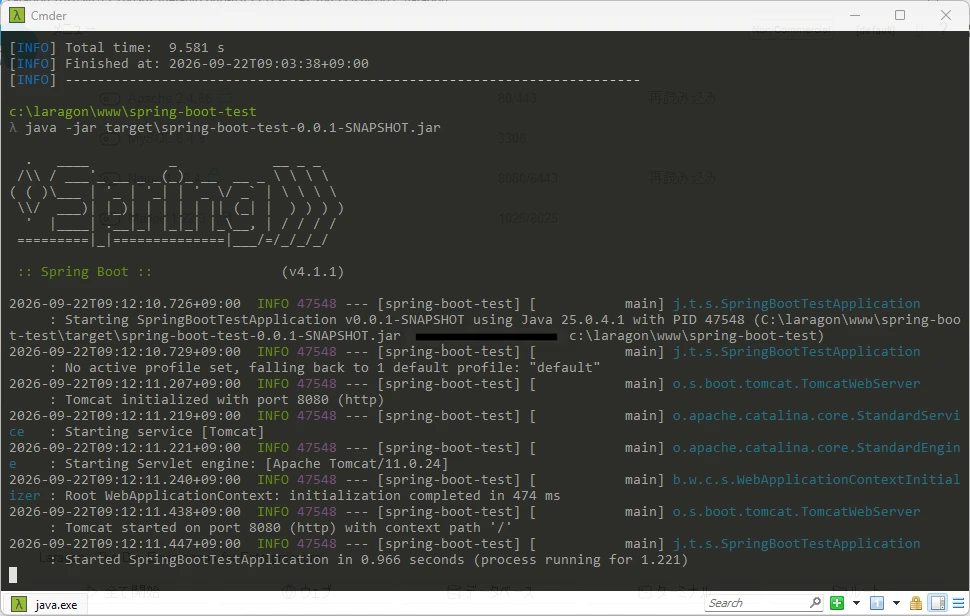
Task: Click the Cmder lambda icon in title bar
Action: click(x=17, y=15)
